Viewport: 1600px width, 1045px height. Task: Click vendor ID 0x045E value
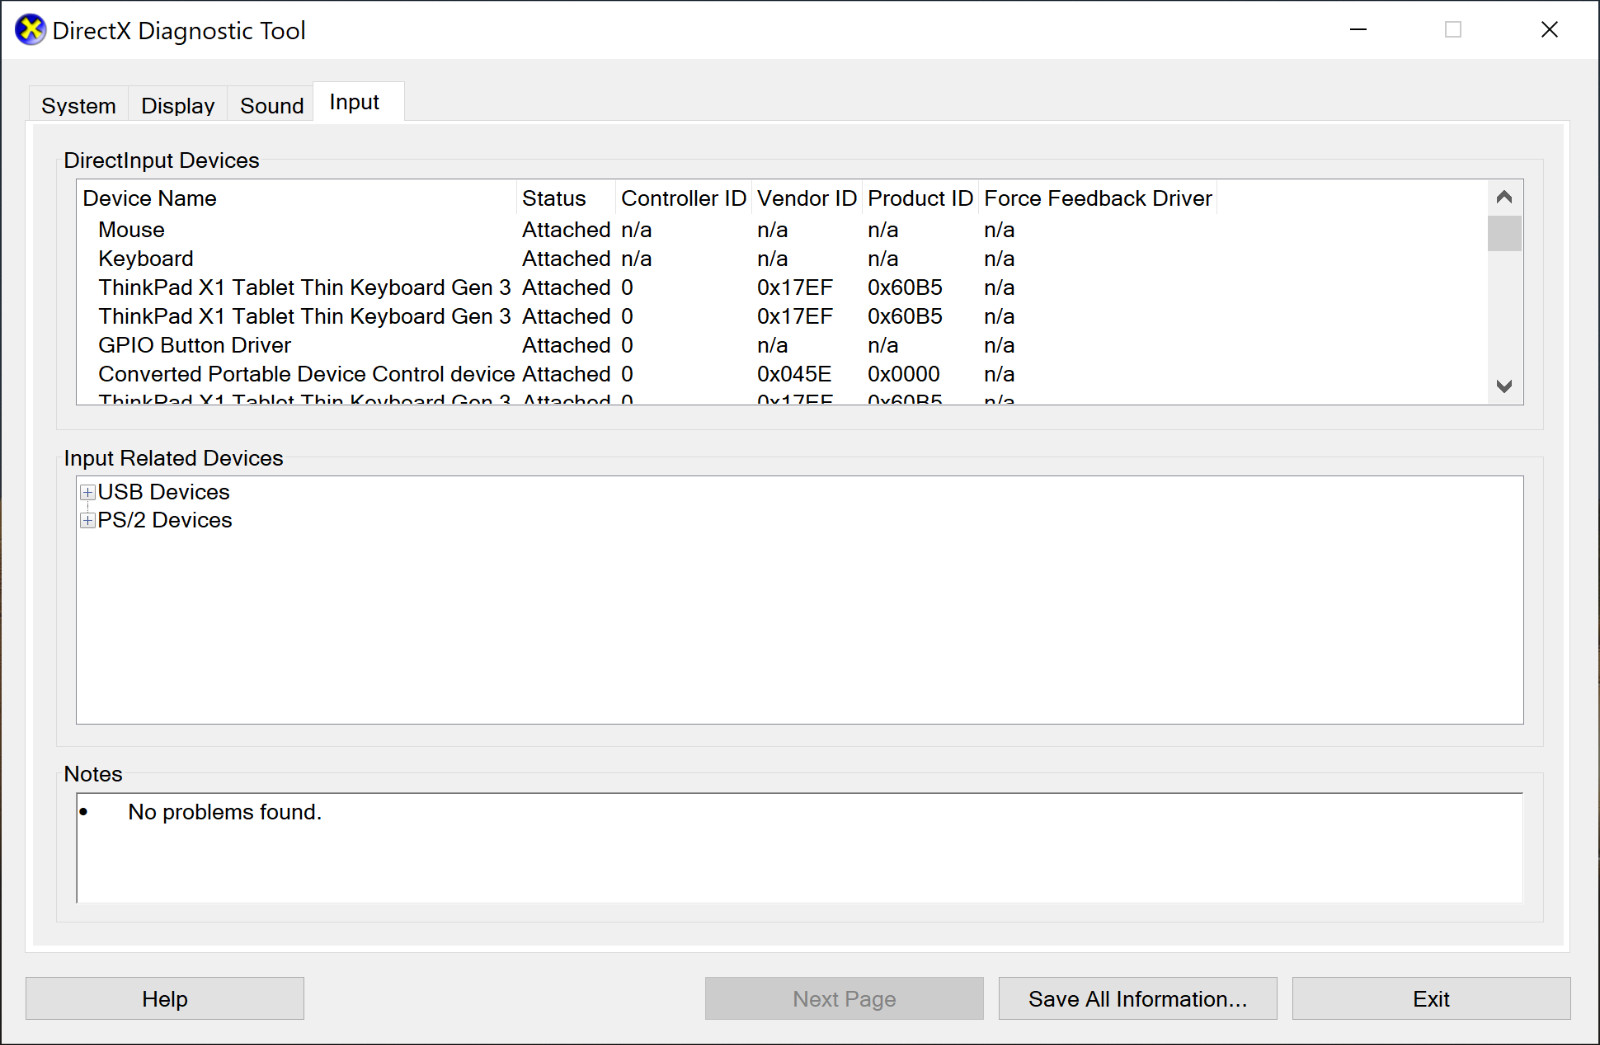click(x=794, y=374)
